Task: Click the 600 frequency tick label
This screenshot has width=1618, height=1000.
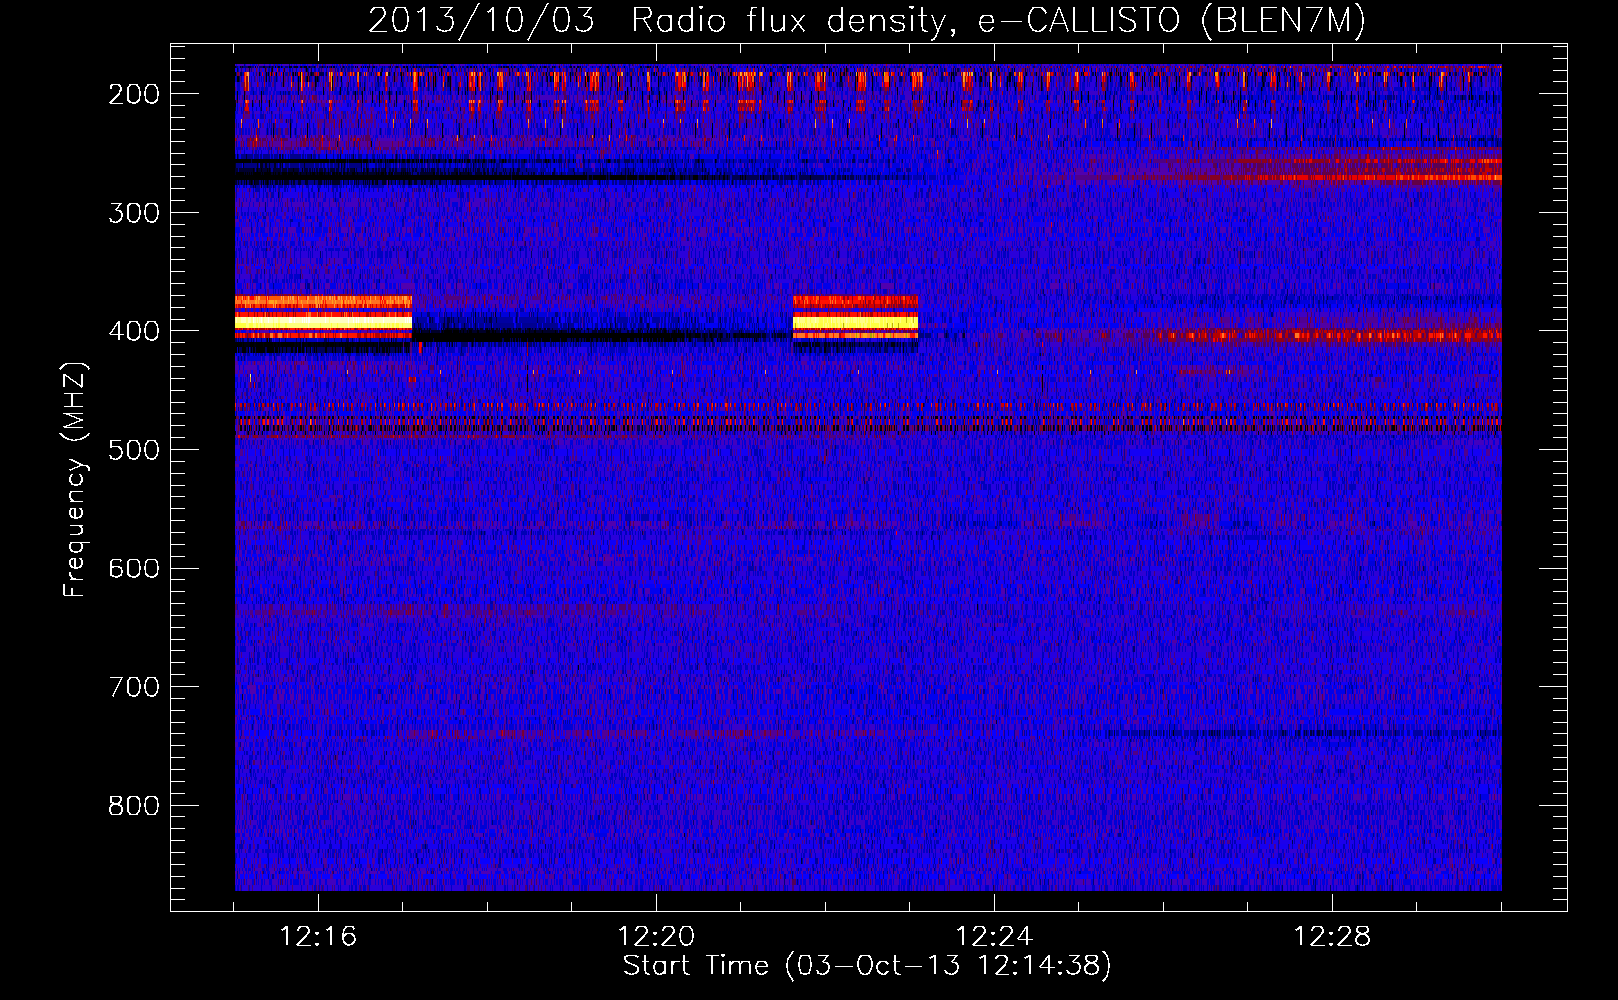Action: point(134,568)
